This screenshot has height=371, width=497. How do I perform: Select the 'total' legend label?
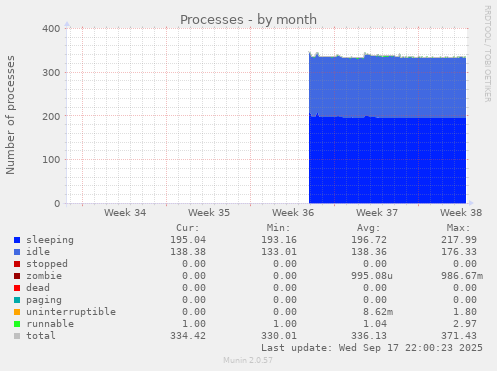click(x=41, y=336)
